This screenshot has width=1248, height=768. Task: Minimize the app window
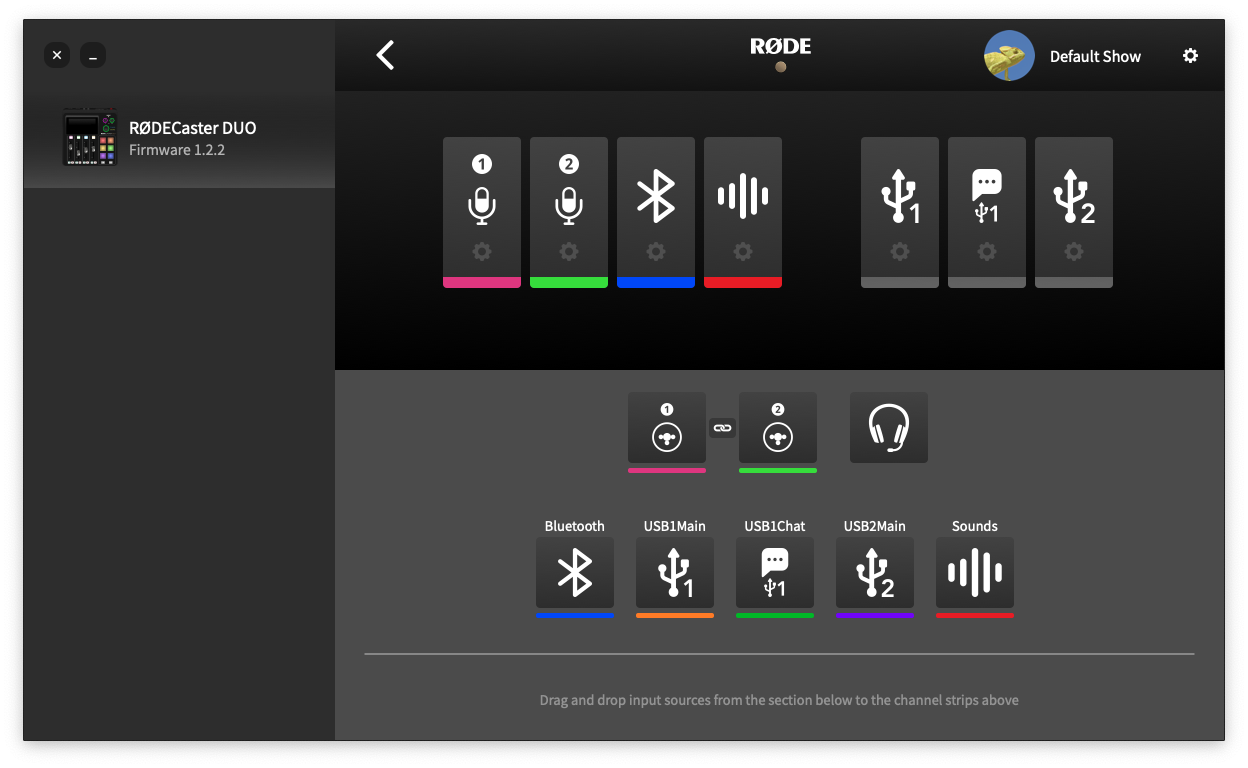[x=93, y=56]
